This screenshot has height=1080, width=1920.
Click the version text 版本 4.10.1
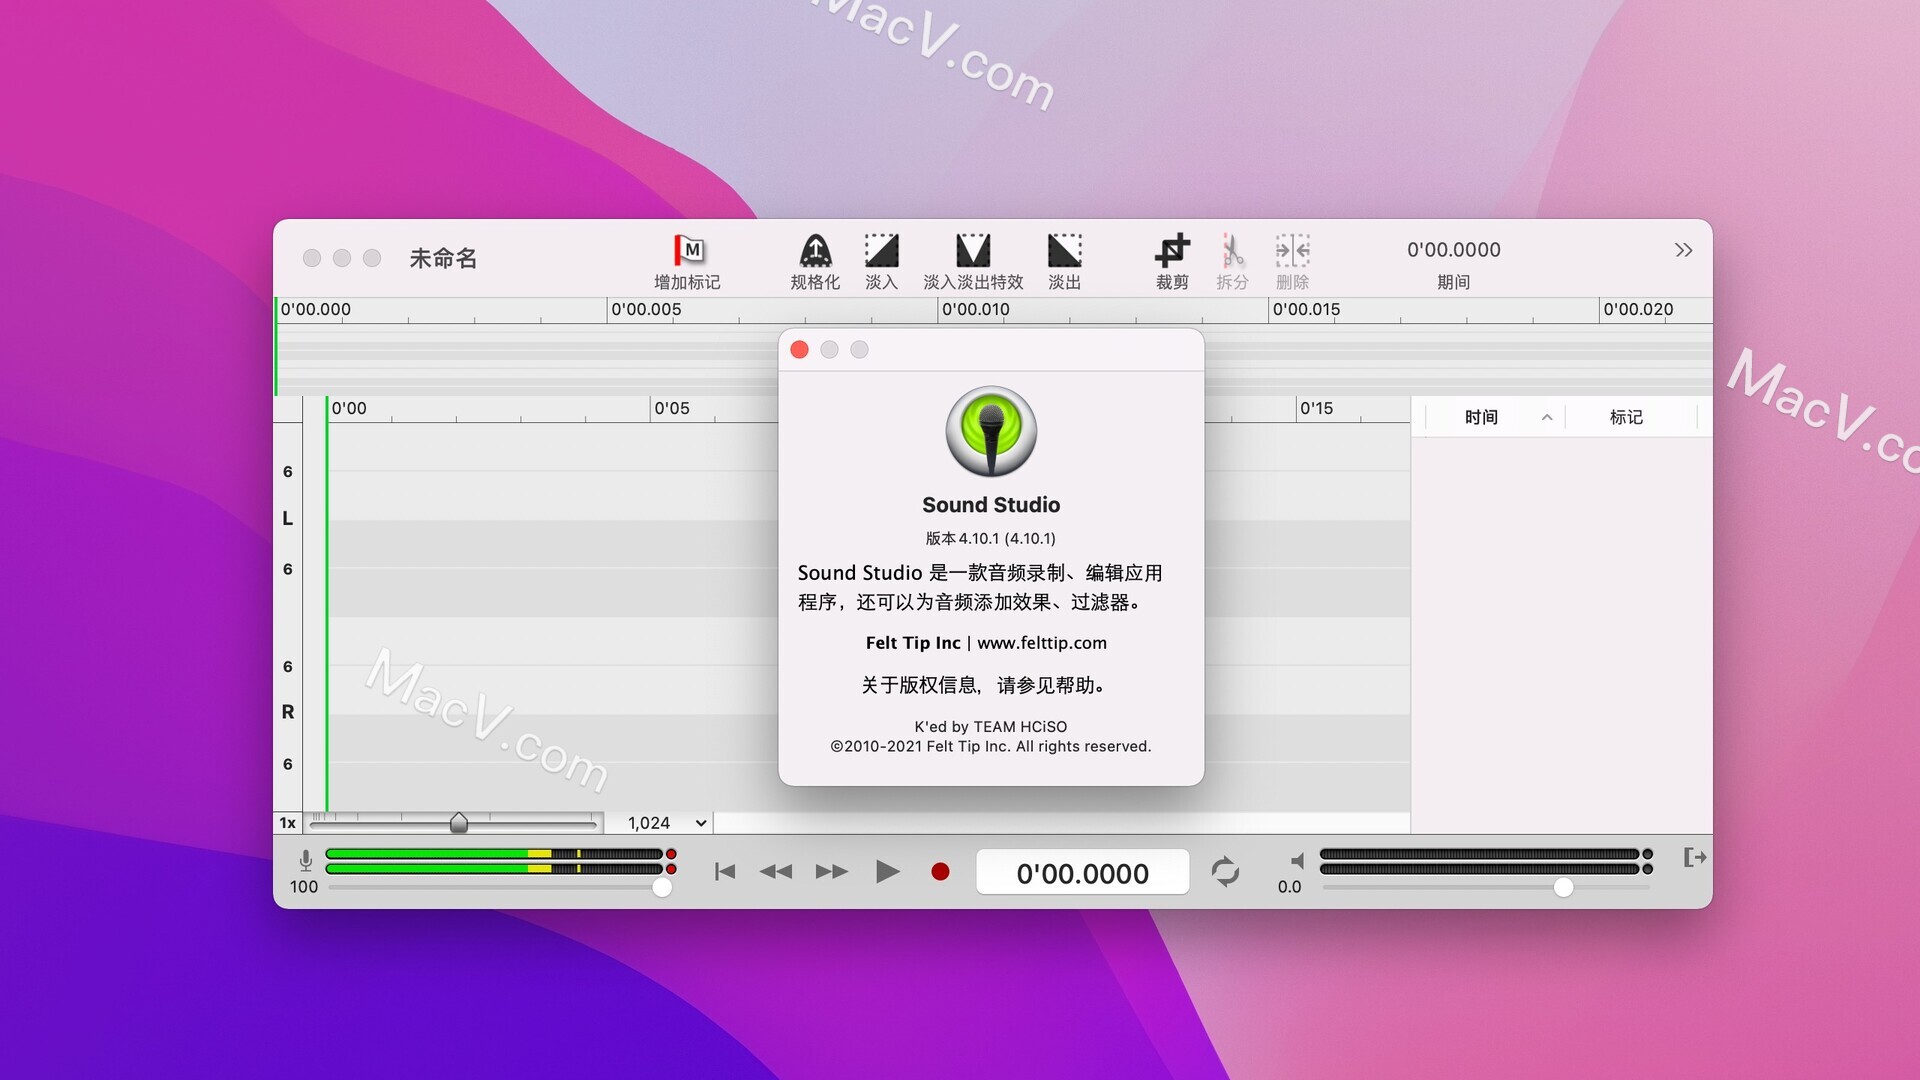[x=991, y=538]
